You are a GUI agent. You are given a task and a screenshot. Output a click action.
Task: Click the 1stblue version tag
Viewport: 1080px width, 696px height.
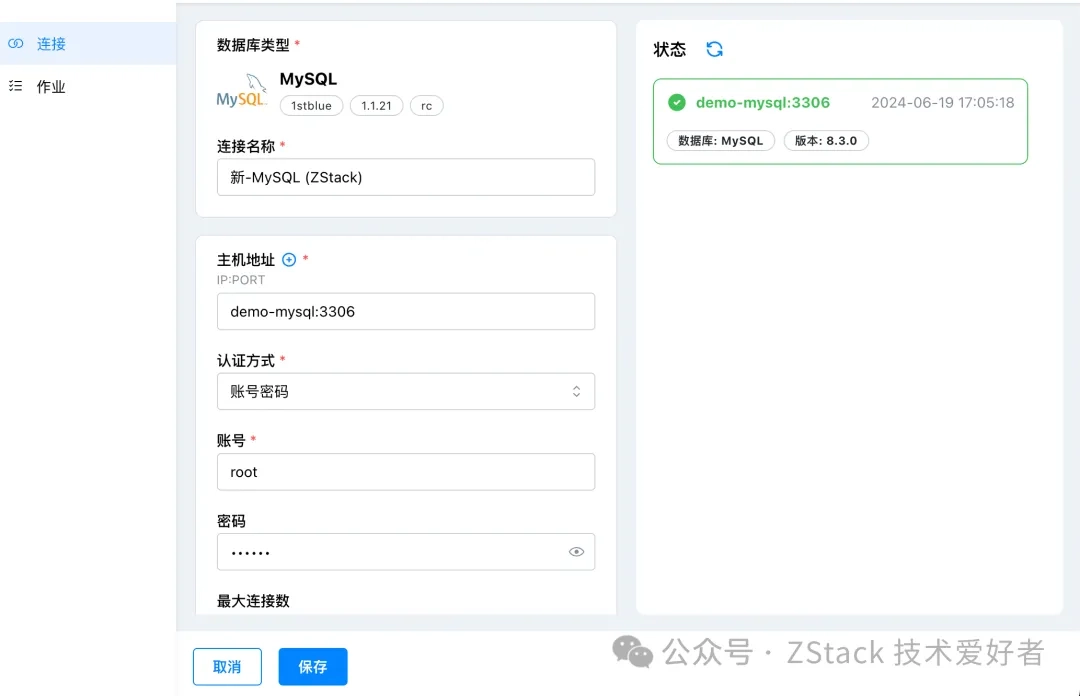pyautogui.click(x=311, y=105)
